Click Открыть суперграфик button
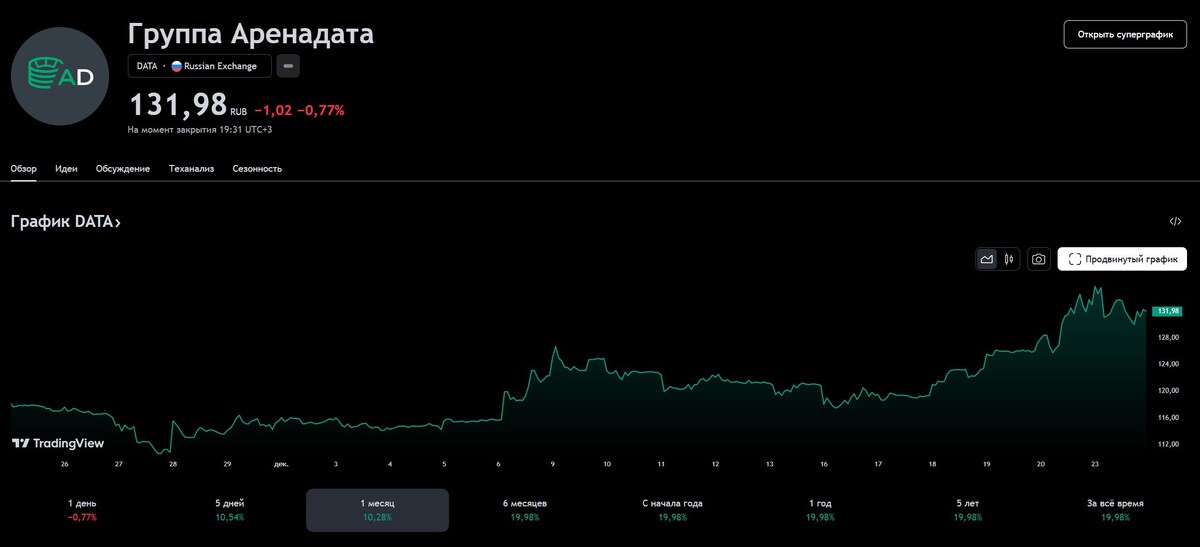 coord(1125,34)
